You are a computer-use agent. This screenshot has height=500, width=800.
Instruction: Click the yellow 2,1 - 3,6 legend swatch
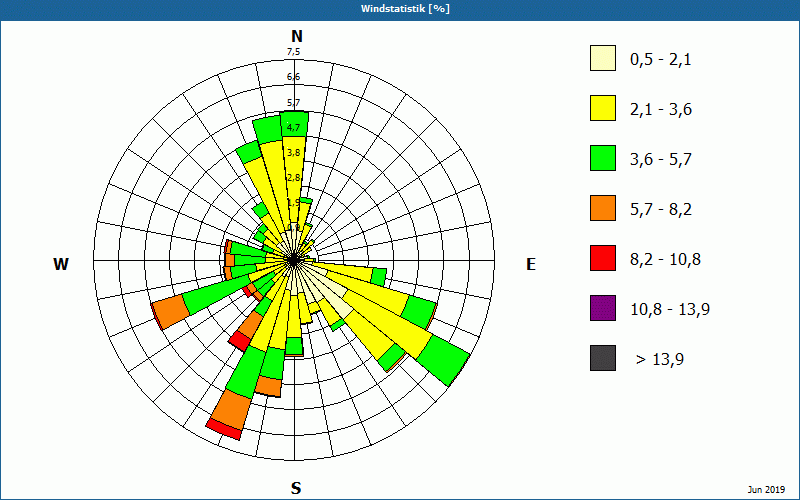coord(603,108)
